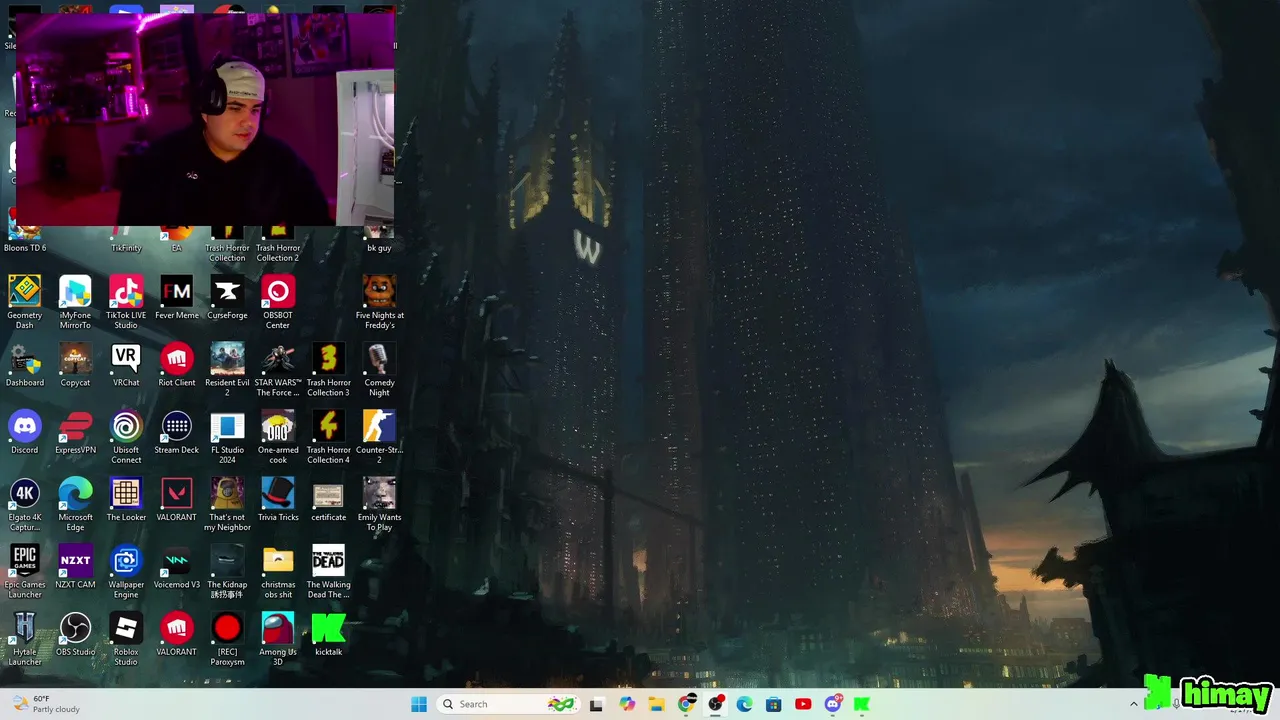Select Resident Evil 2 desktop icon
Image resolution: width=1280 pixels, height=720 pixels.
227,369
